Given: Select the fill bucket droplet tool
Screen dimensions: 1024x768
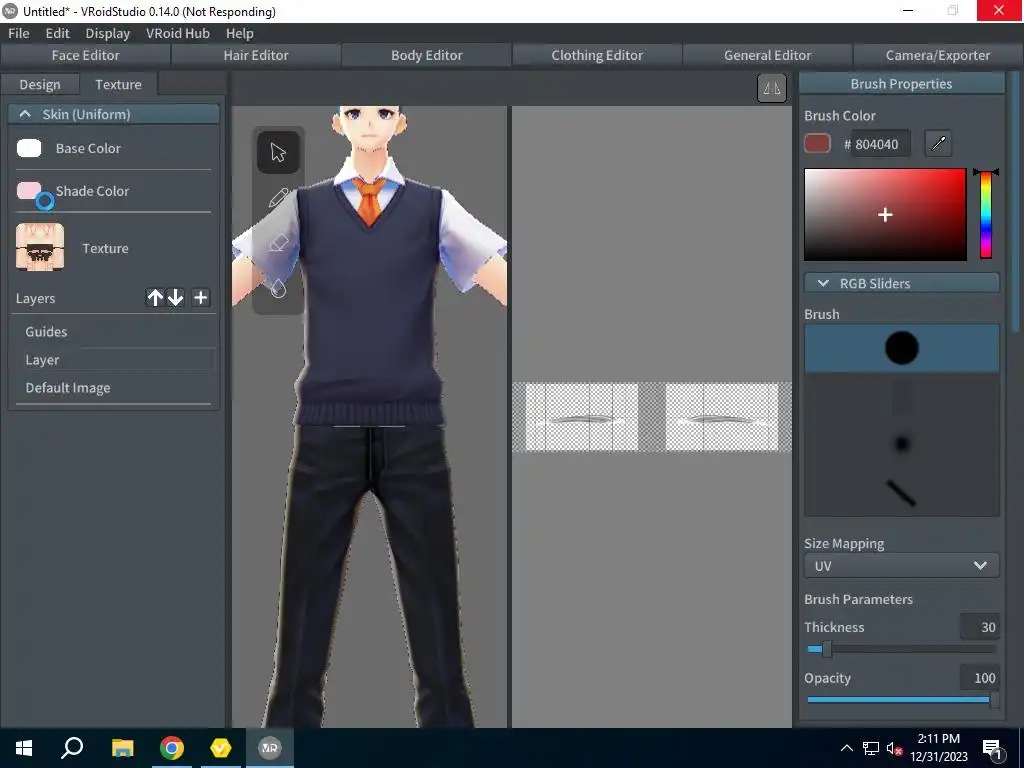Looking at the screenshot, I should coord(278,288).
